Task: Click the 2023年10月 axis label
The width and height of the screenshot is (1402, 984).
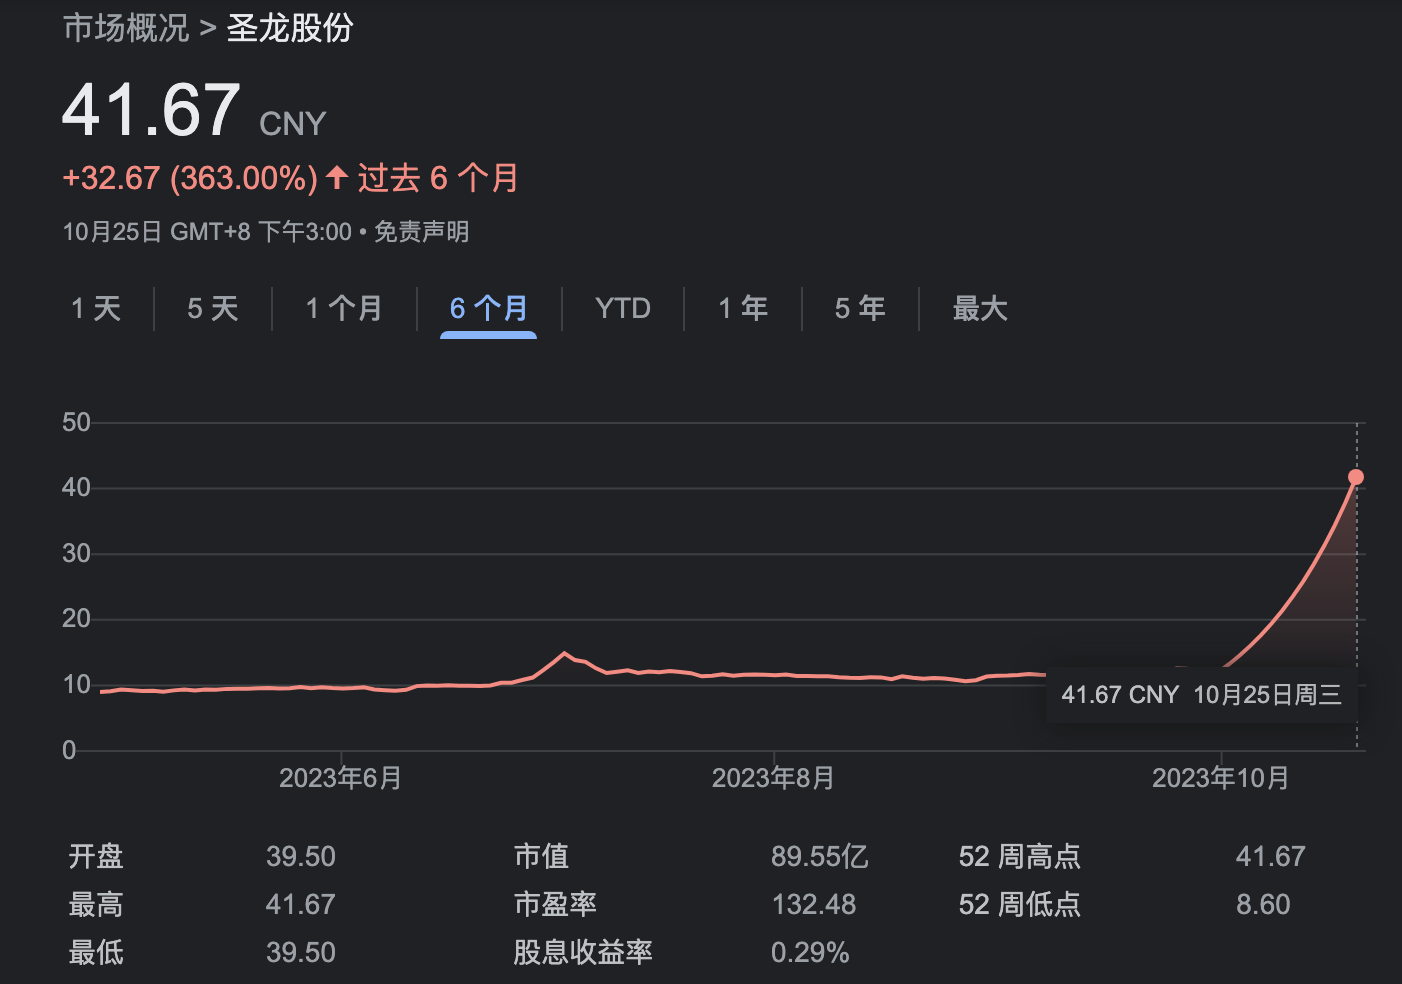Action: click(1220, 778)
